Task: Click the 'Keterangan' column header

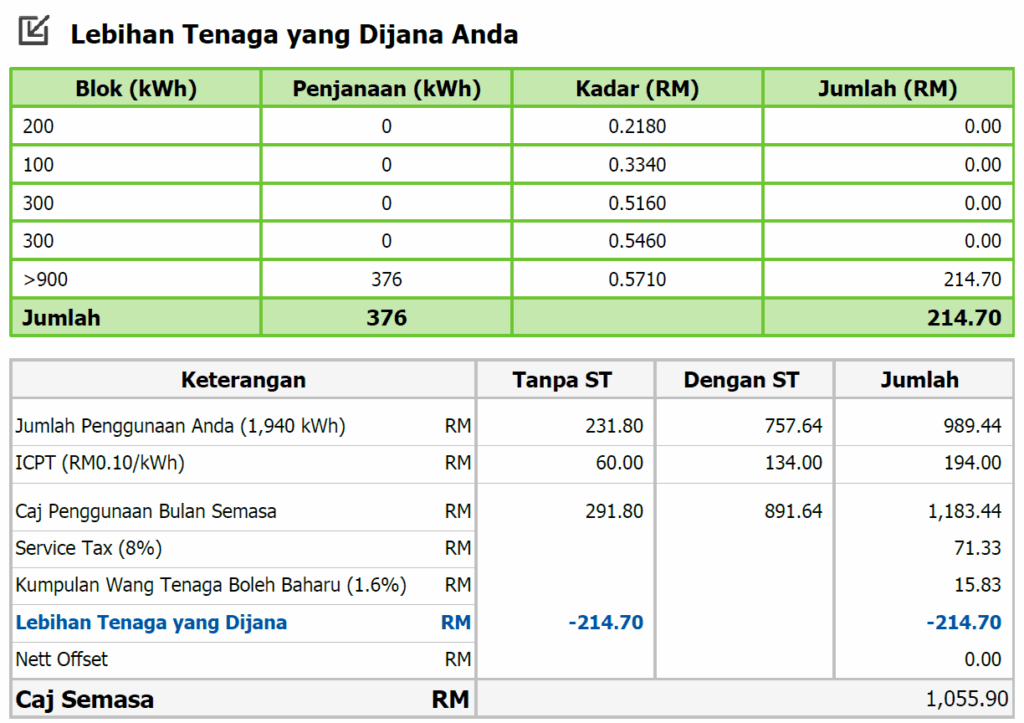Action: [243, 380]
